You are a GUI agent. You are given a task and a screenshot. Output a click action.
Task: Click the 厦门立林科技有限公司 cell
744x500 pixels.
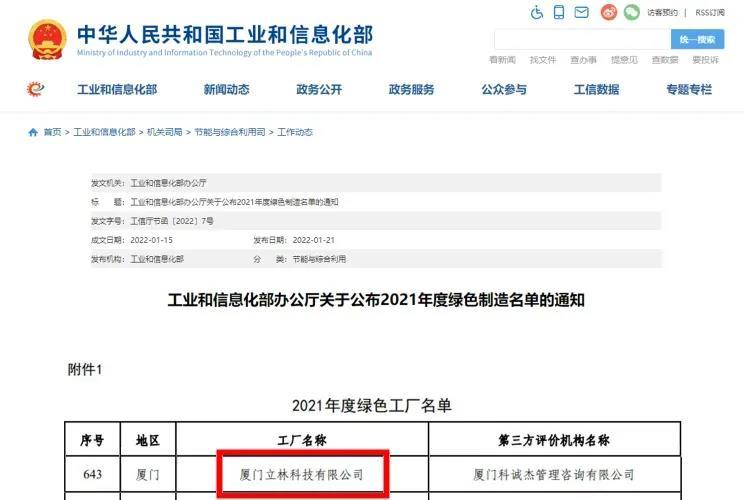click(302, 474)
